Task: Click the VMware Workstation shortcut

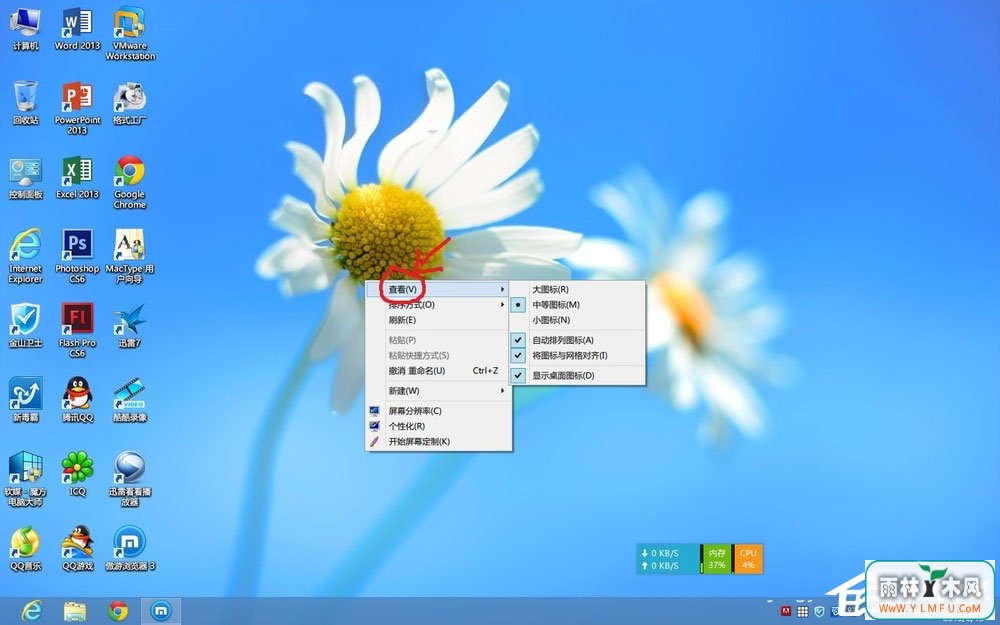Action: pyautogui.click(x=130, y=34)
